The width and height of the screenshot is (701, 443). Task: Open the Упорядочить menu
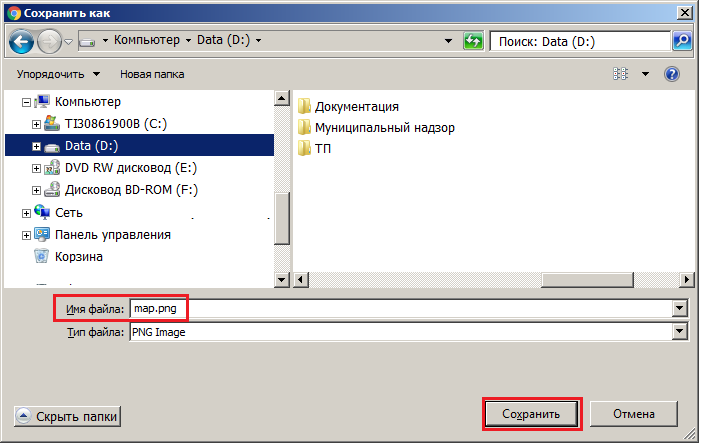click(59, 74)
